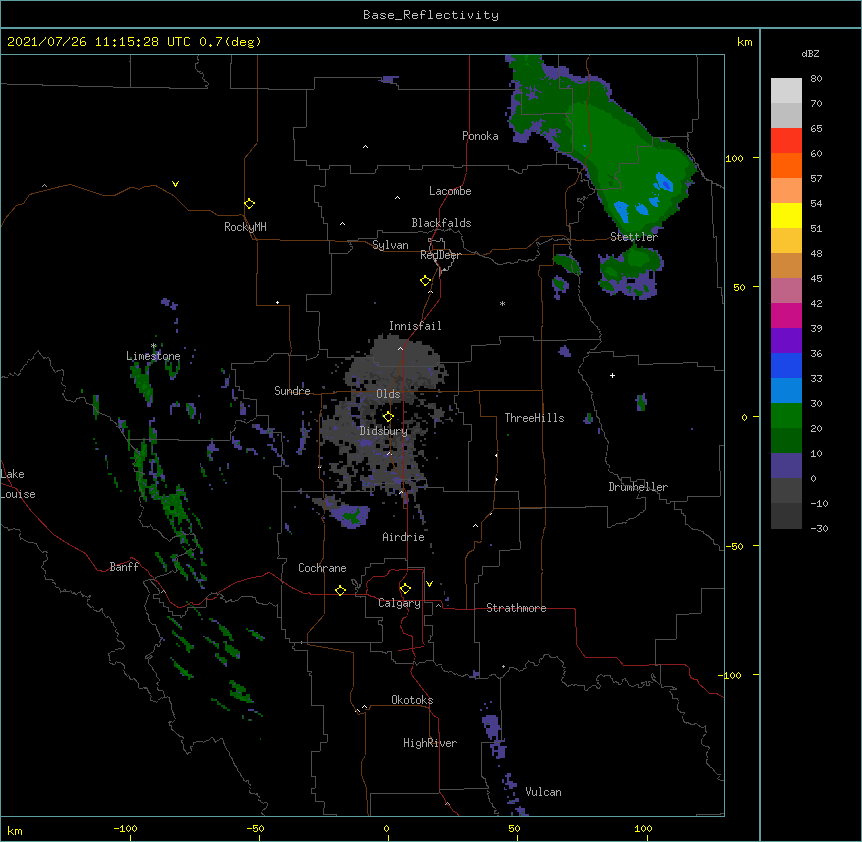Click the white plus marker north of Drumheller

click(612, 375)
